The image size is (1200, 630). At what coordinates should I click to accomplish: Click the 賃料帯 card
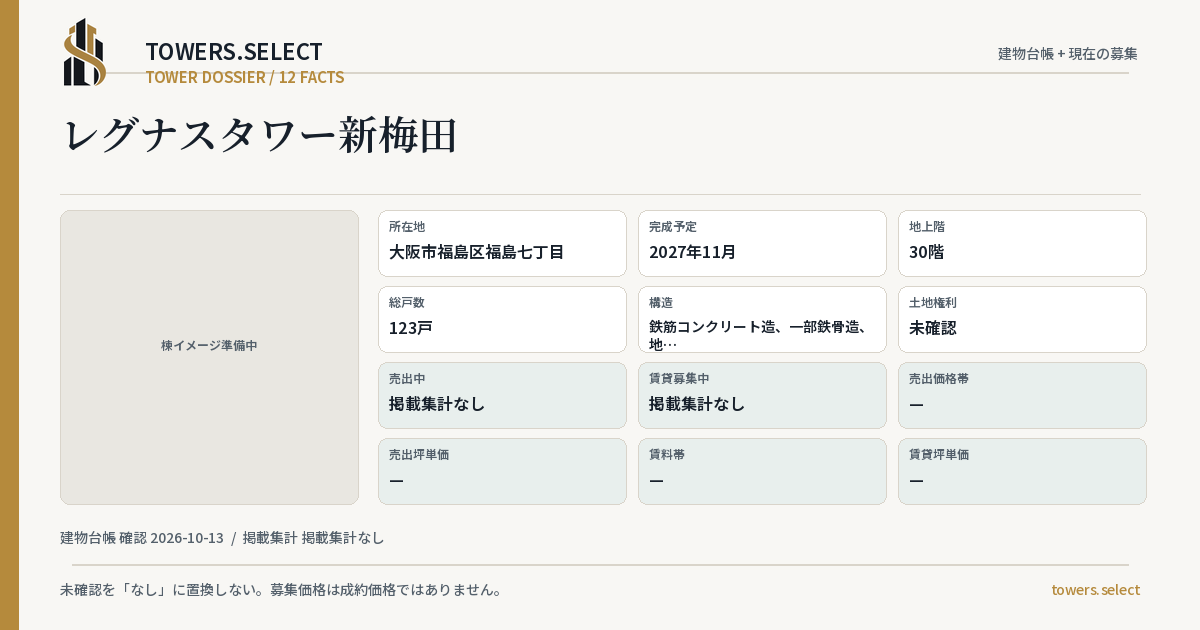pyautogui.click(x=762, y=471)
